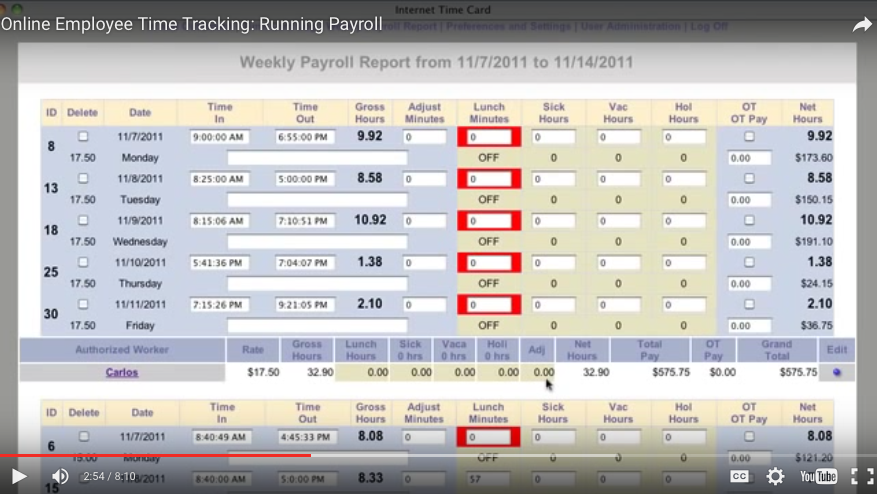Image resolution: width=877 pixels, height=494 pixels.
Task: Click the Time Out field showing 9:21:05 PM
Action: 305,305
